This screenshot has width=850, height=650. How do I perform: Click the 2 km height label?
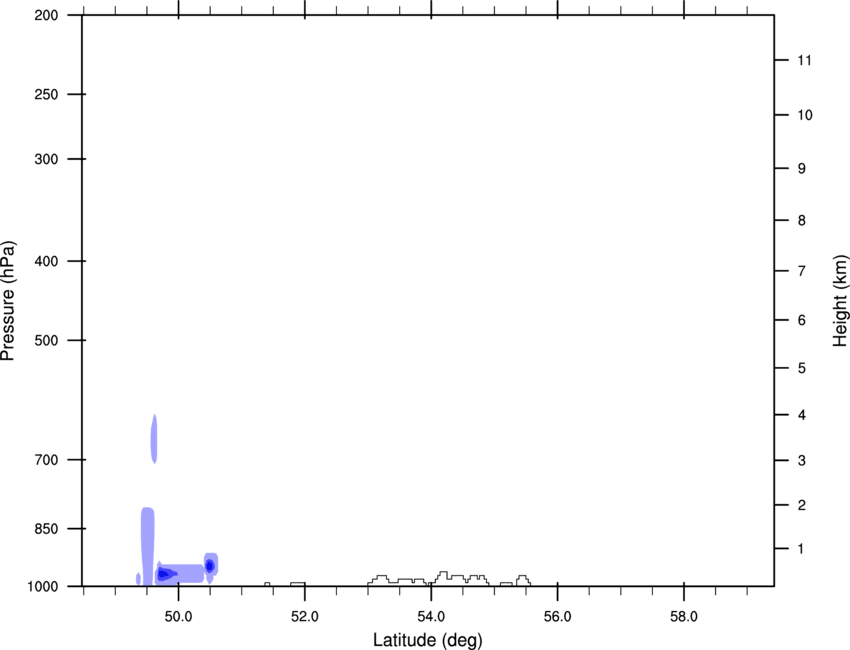click(x=802, y=505)
